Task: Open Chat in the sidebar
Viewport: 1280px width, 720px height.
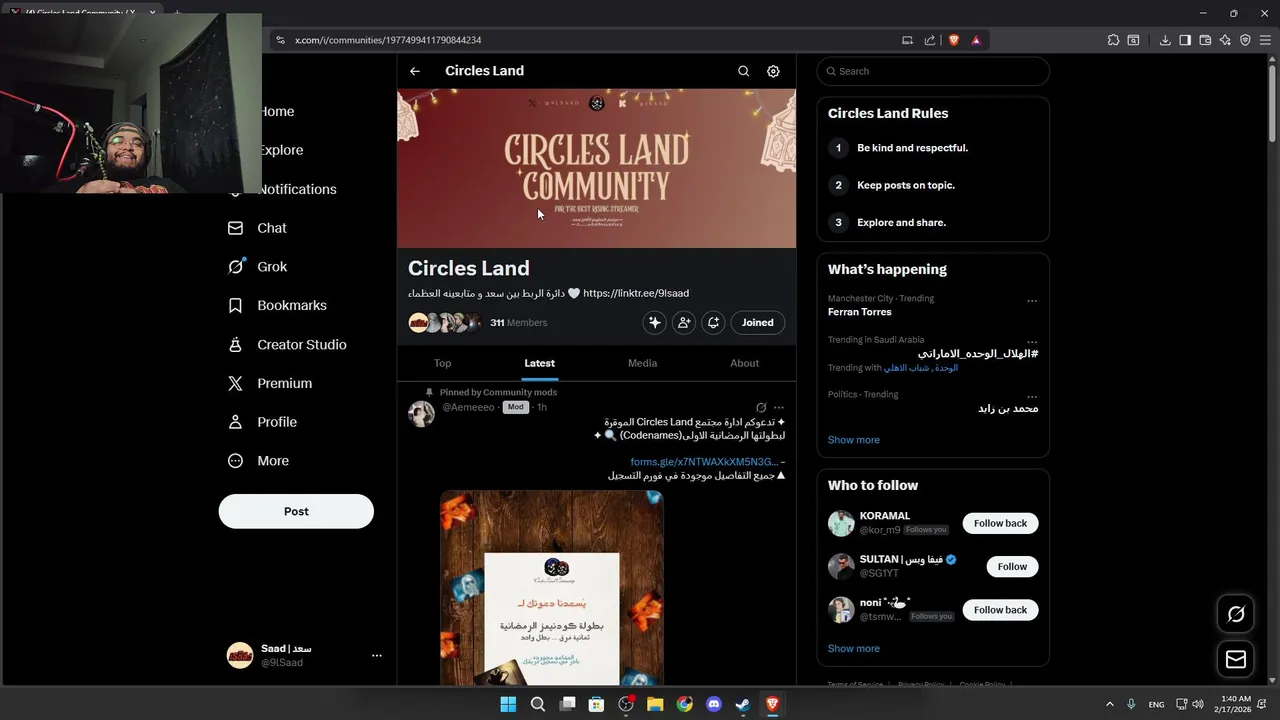Action: tap(257, 228)
